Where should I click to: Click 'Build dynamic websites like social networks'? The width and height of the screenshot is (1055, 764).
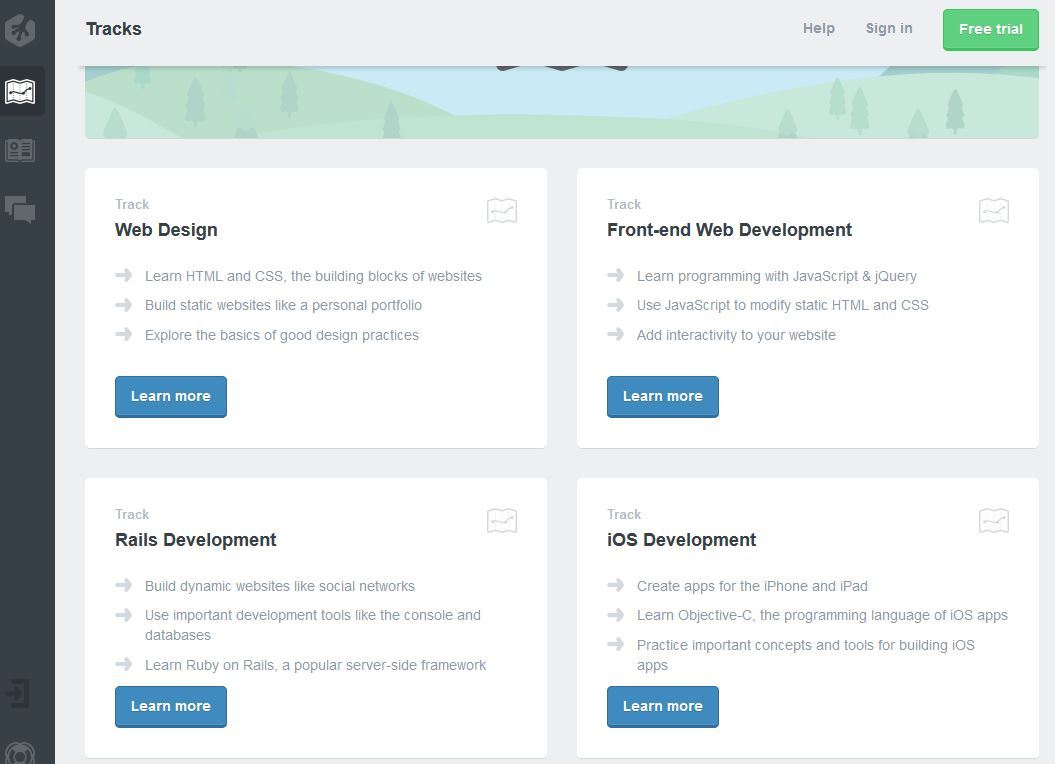tap(280, 586)
